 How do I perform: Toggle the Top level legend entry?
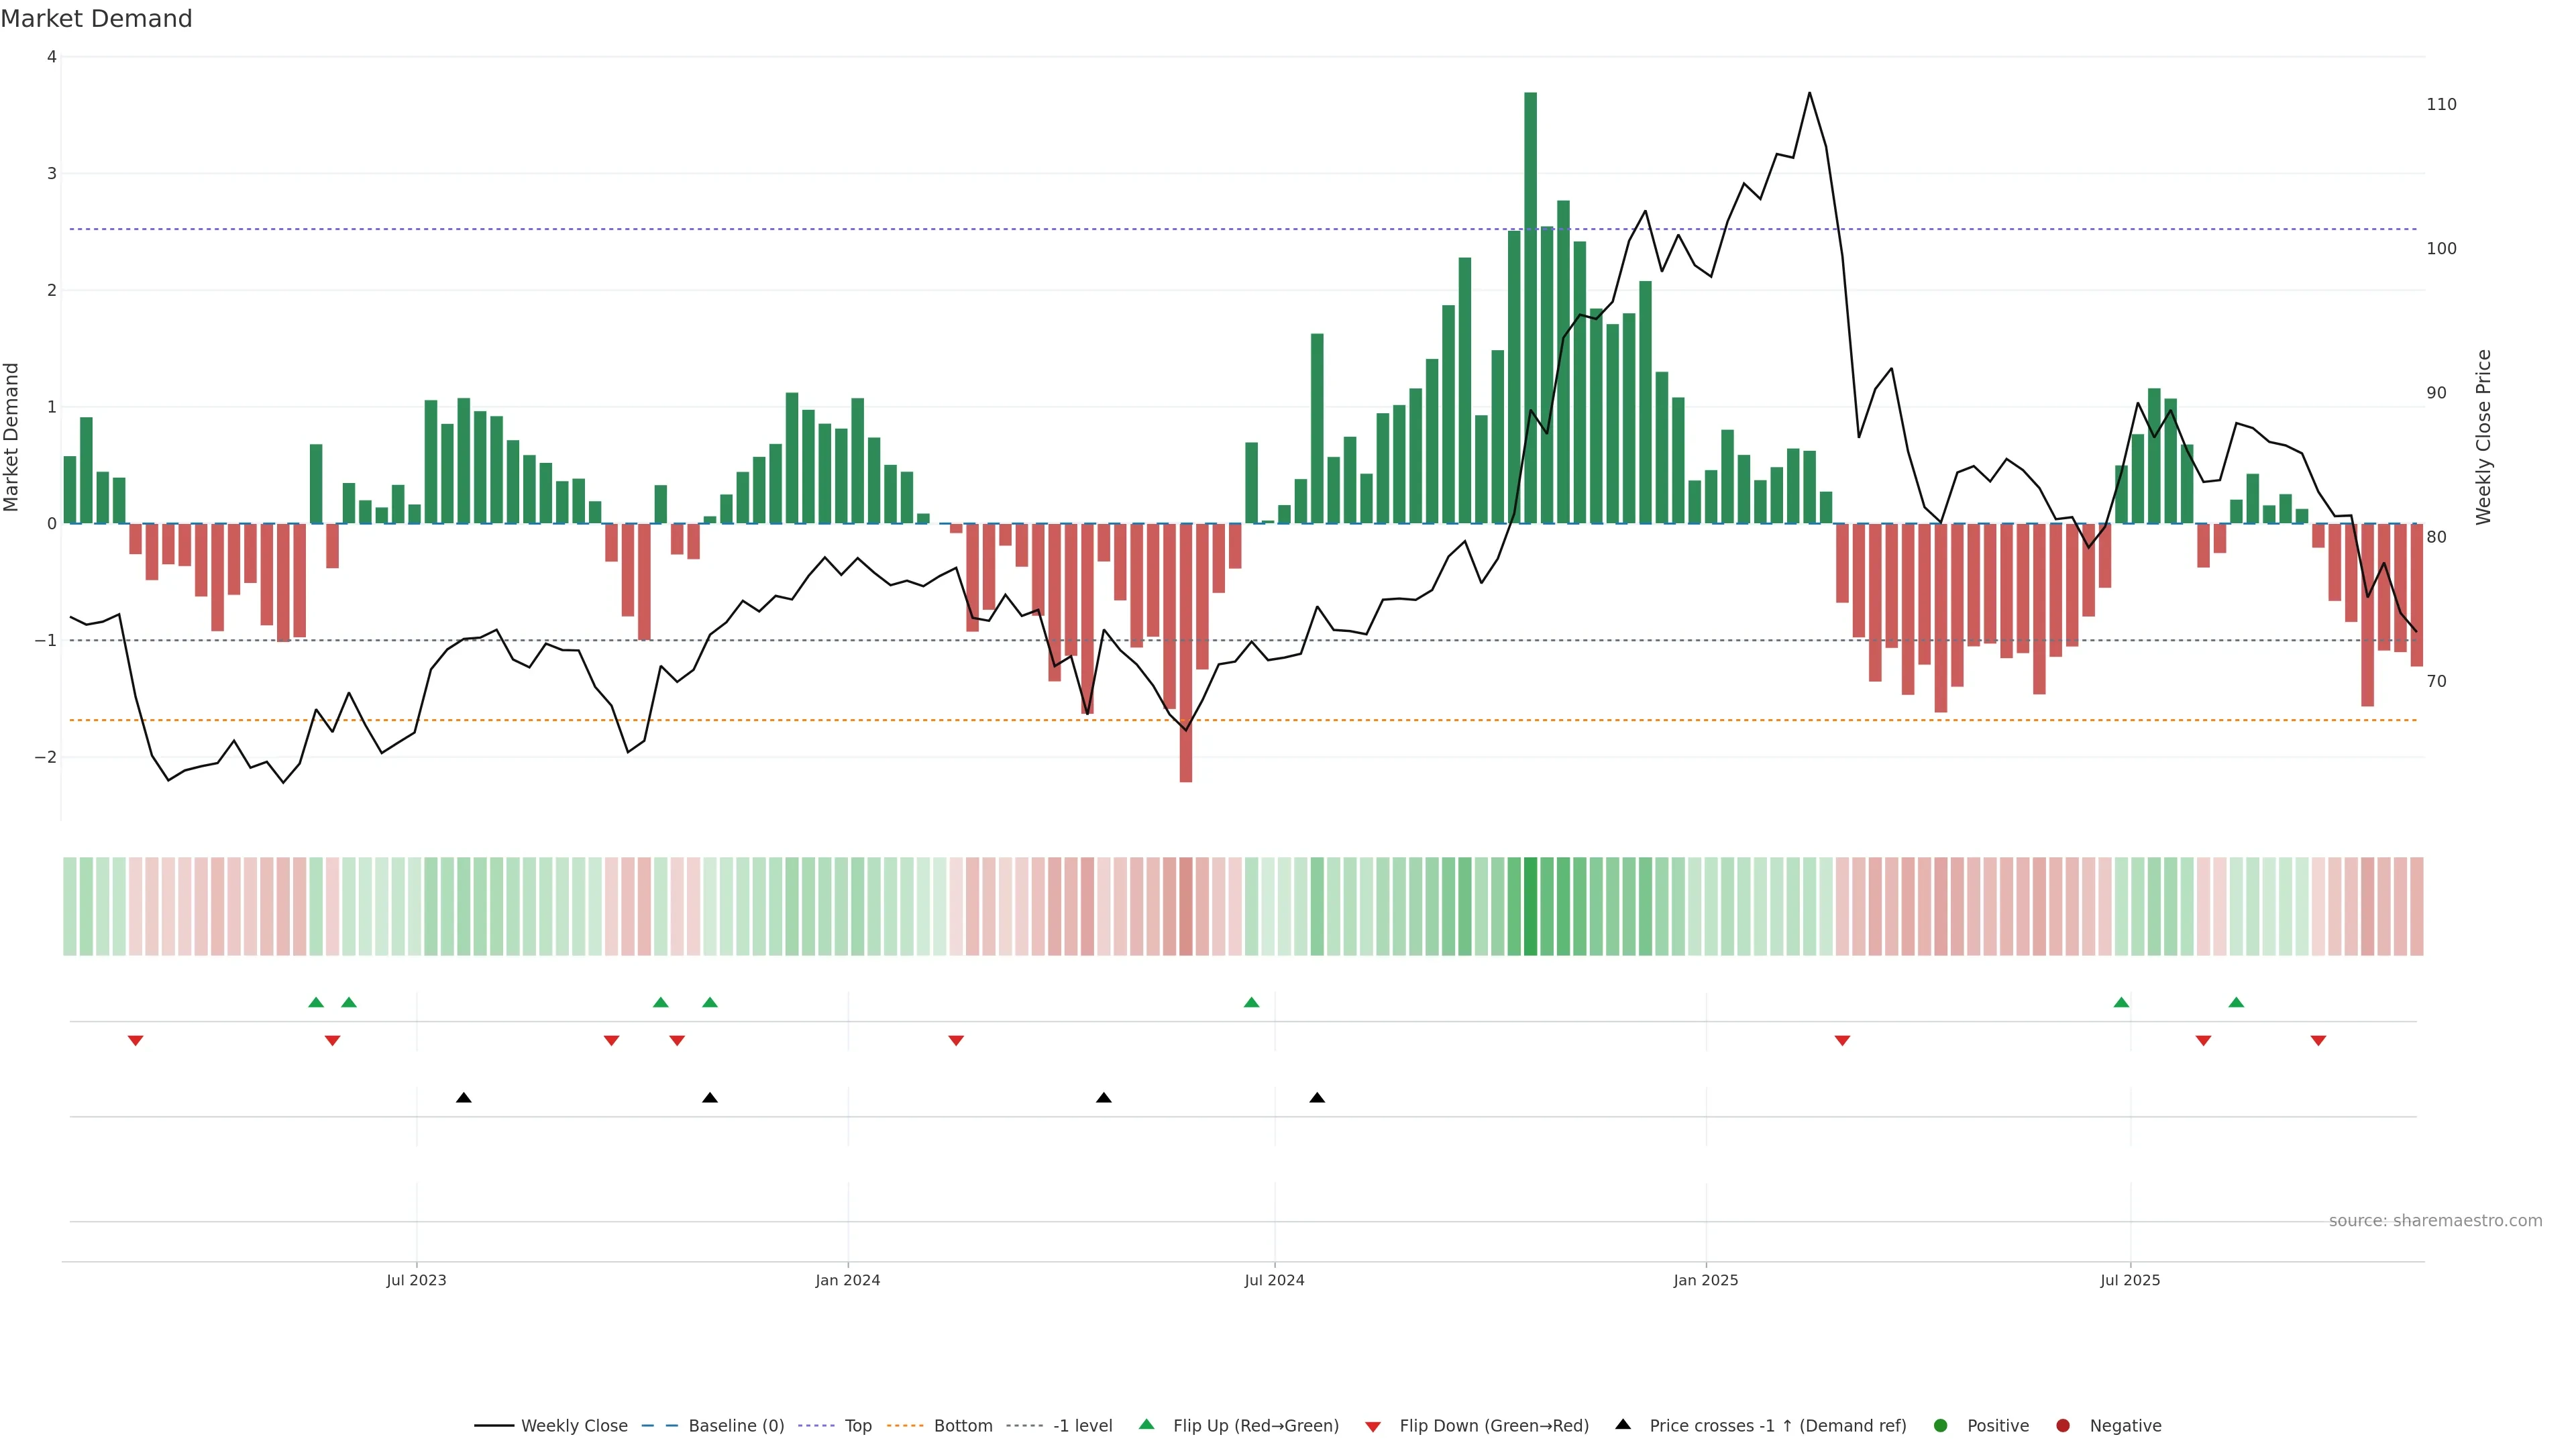[x=857, y=1426]
